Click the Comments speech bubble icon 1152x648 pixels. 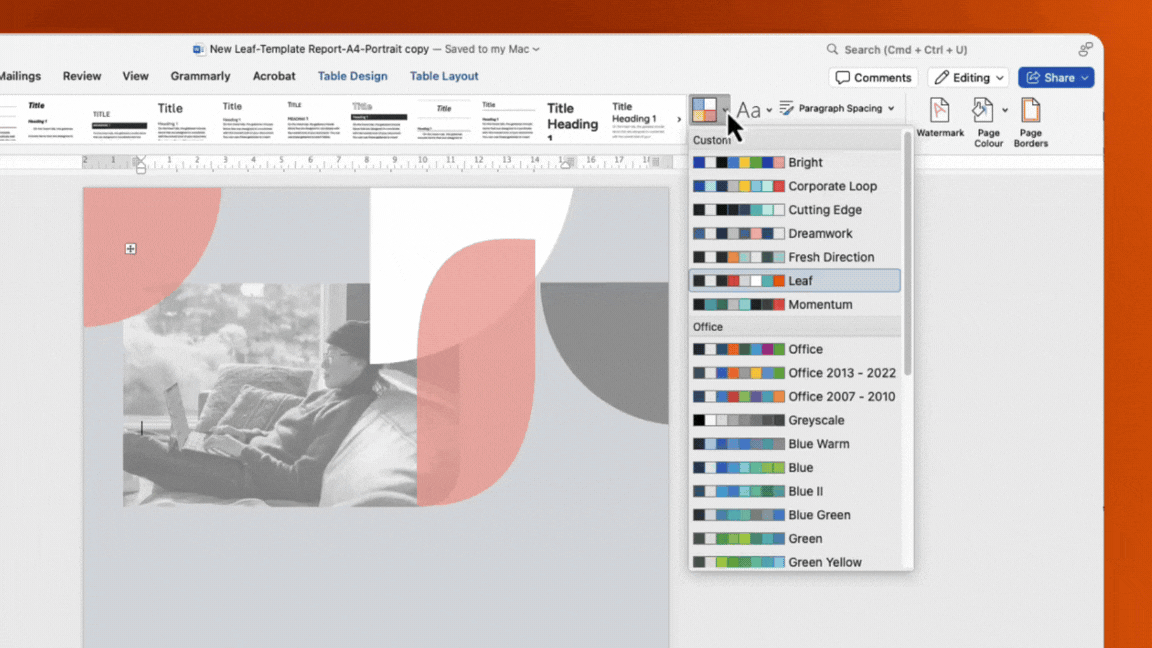coord(843,77)
